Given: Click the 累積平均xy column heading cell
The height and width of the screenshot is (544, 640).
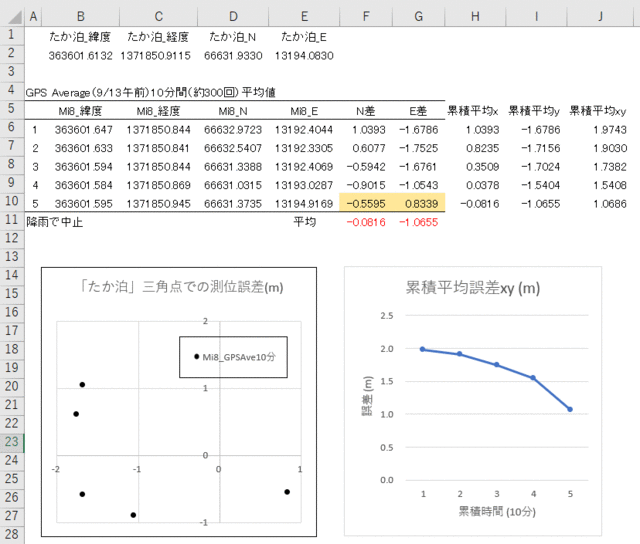Looking at the screenshot, I should tap(598, 110).
